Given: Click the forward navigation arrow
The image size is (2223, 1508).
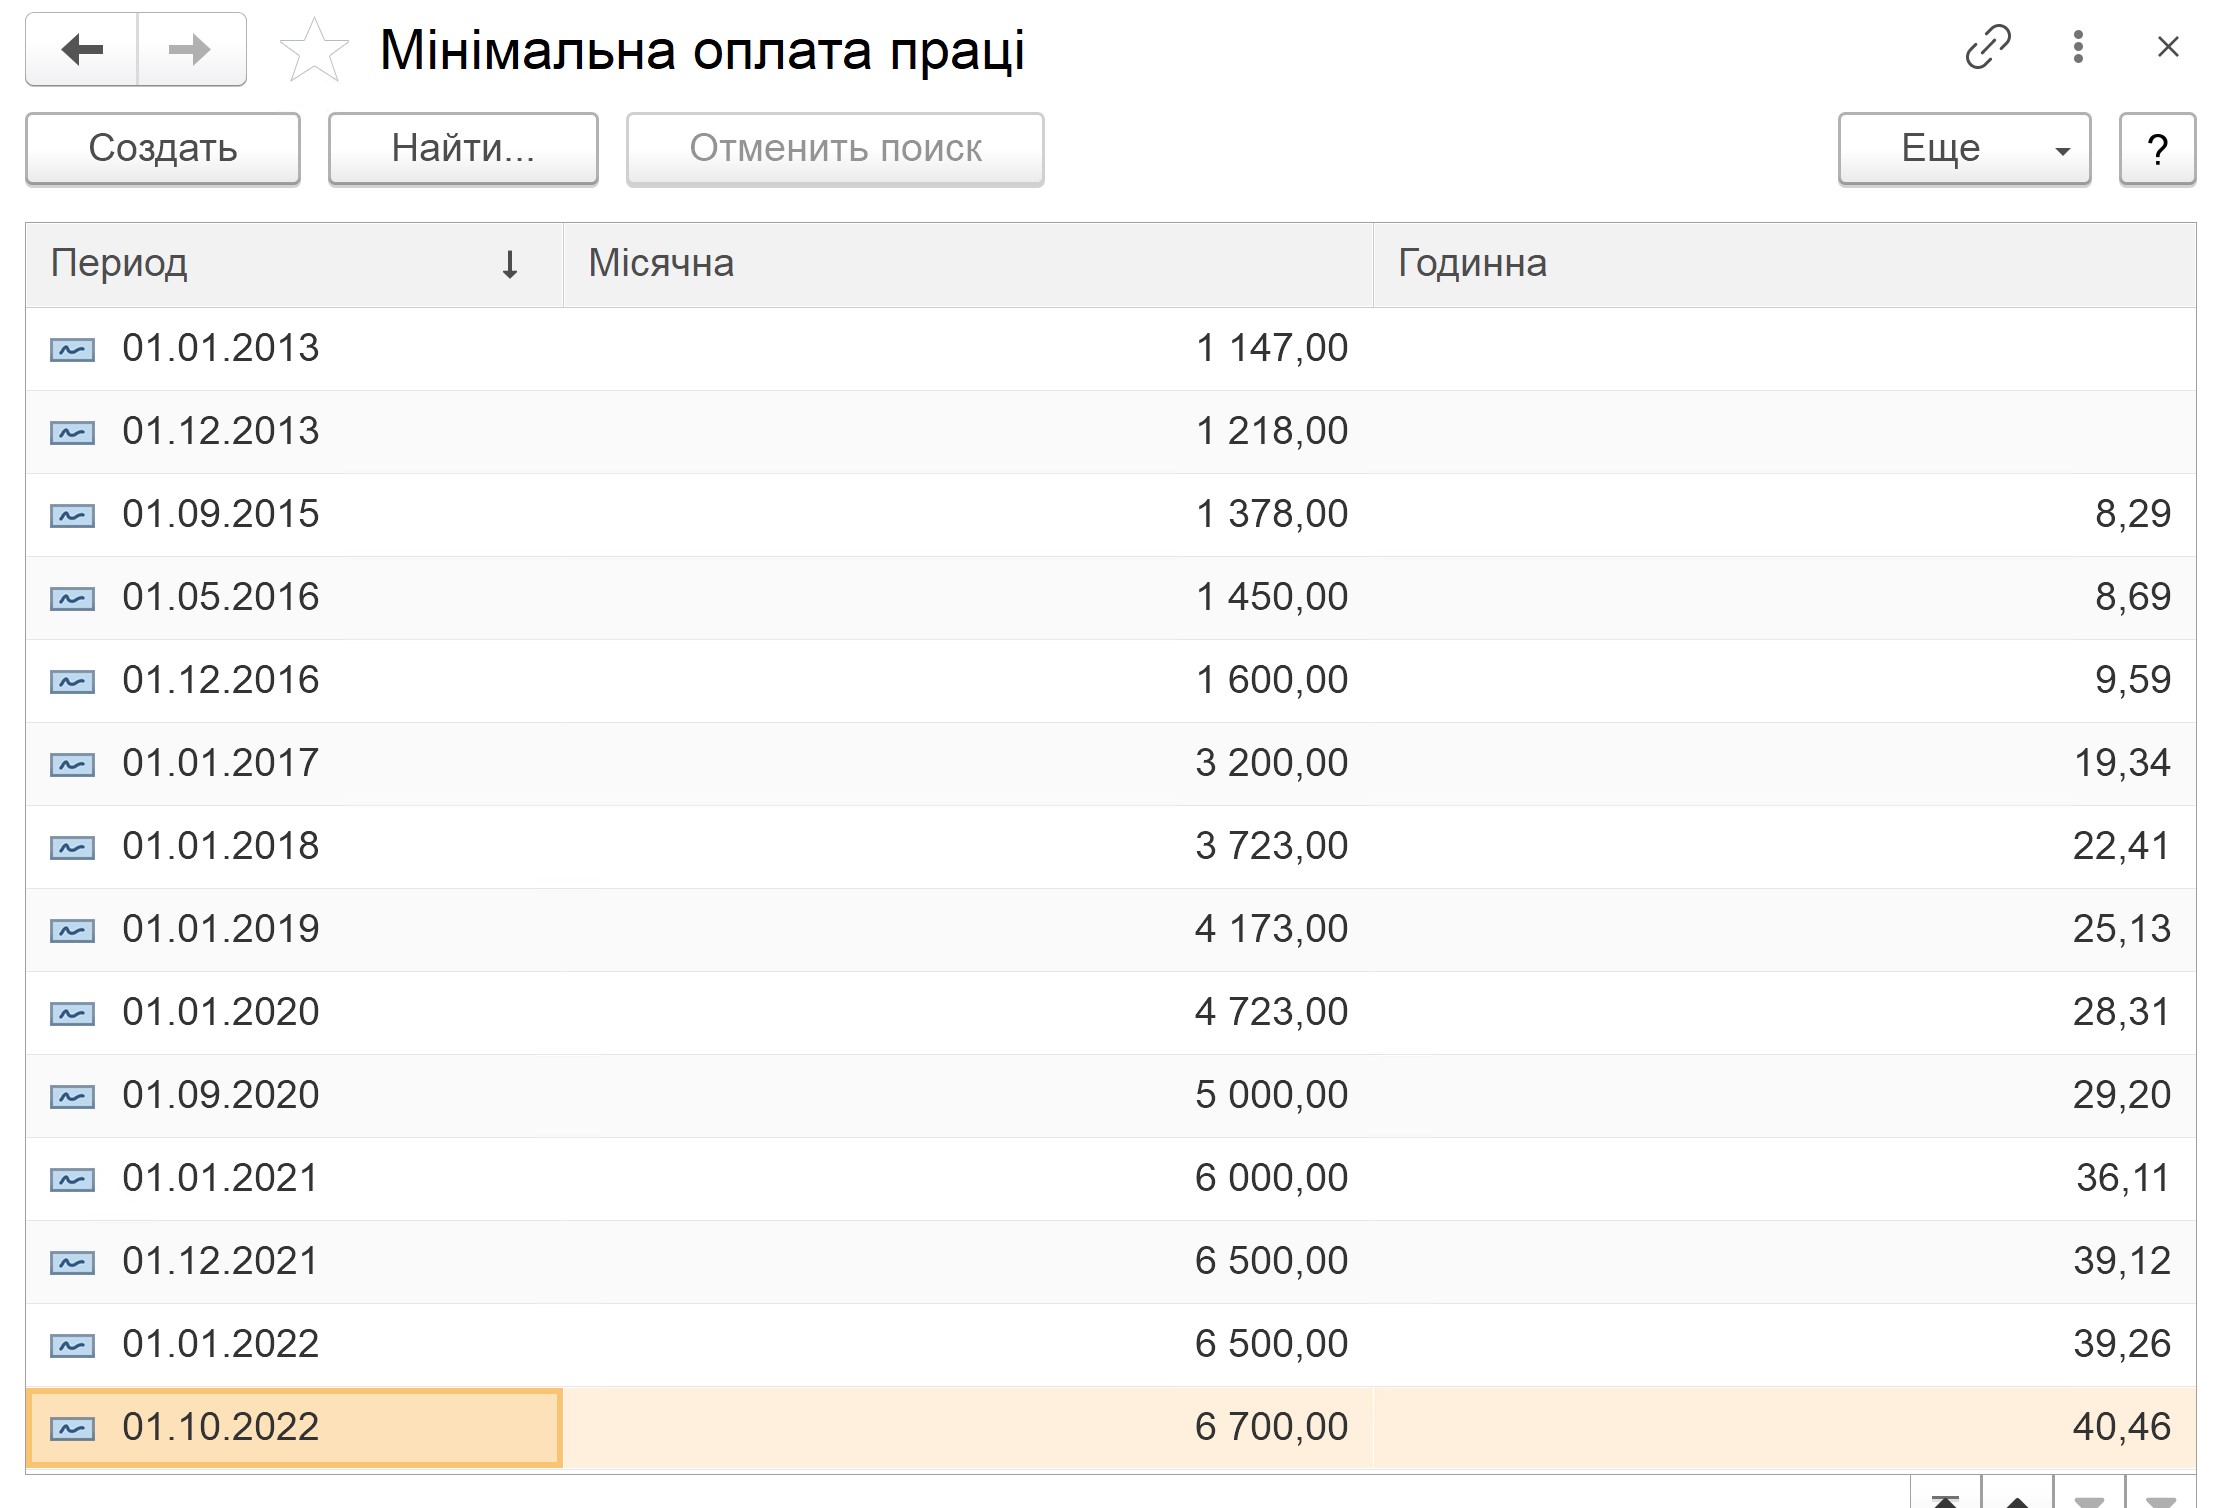Looking at the screenshot, I should [191, 49].
